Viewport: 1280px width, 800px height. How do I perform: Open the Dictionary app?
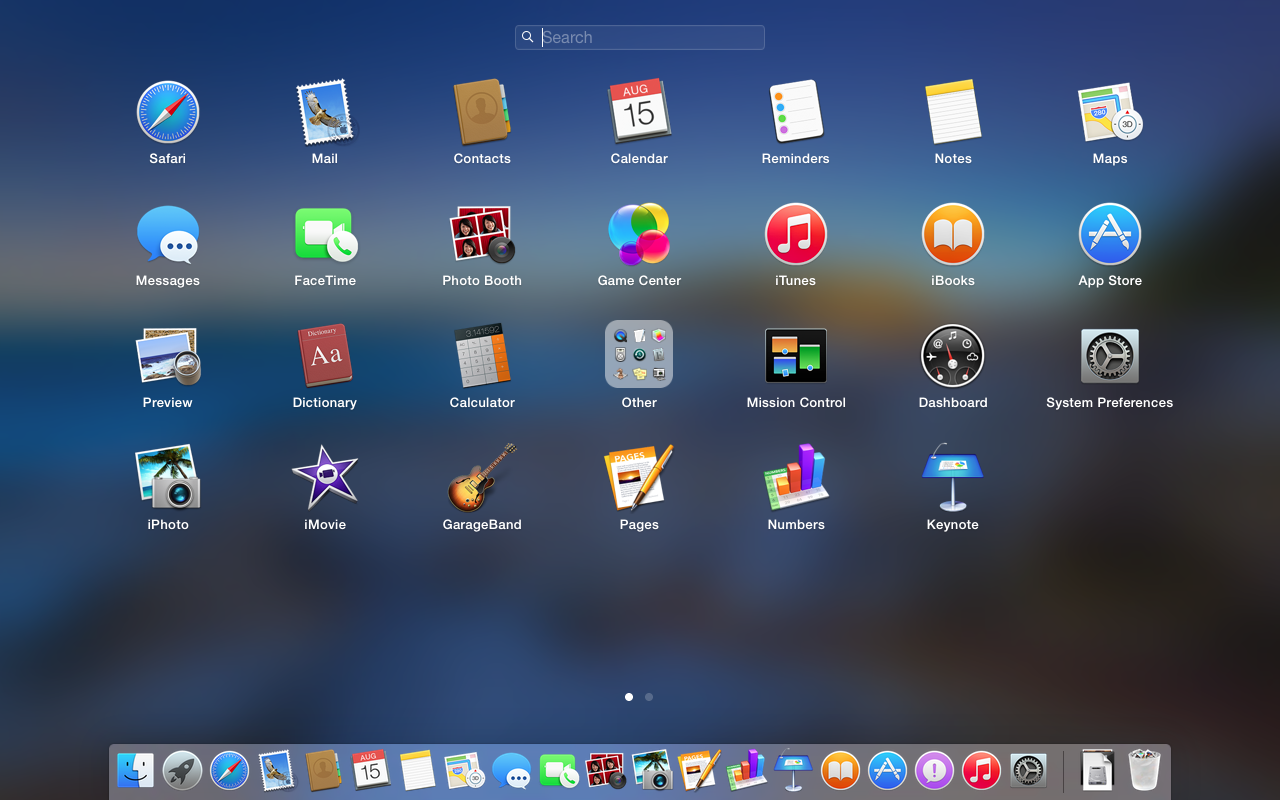[325, 356]
